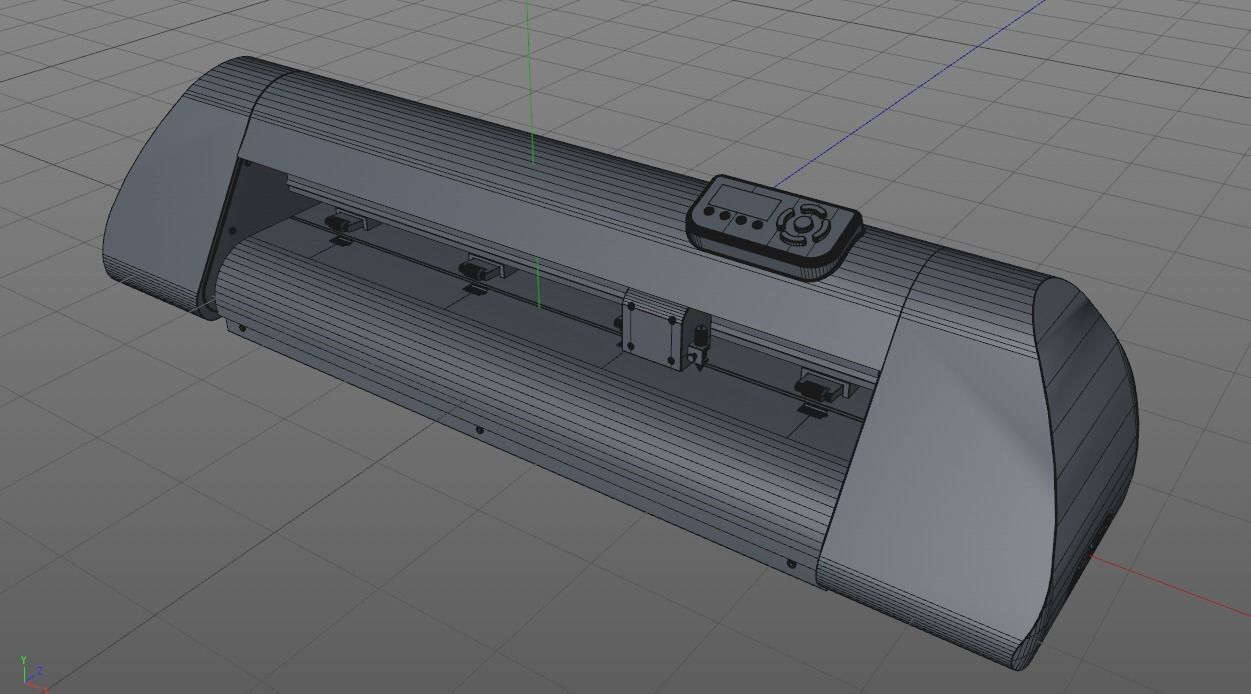Select the middle pinch roller left of the carriage
Viewport: 1251px width, 694px height.
482,272
